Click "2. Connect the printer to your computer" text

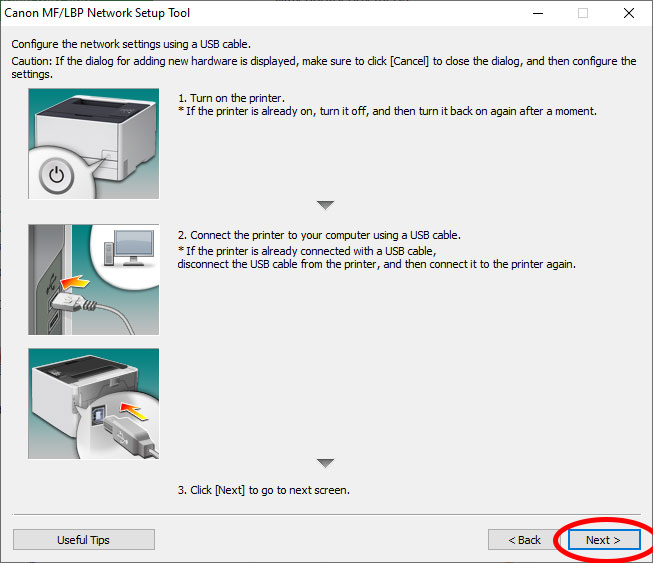pos(274,235)
